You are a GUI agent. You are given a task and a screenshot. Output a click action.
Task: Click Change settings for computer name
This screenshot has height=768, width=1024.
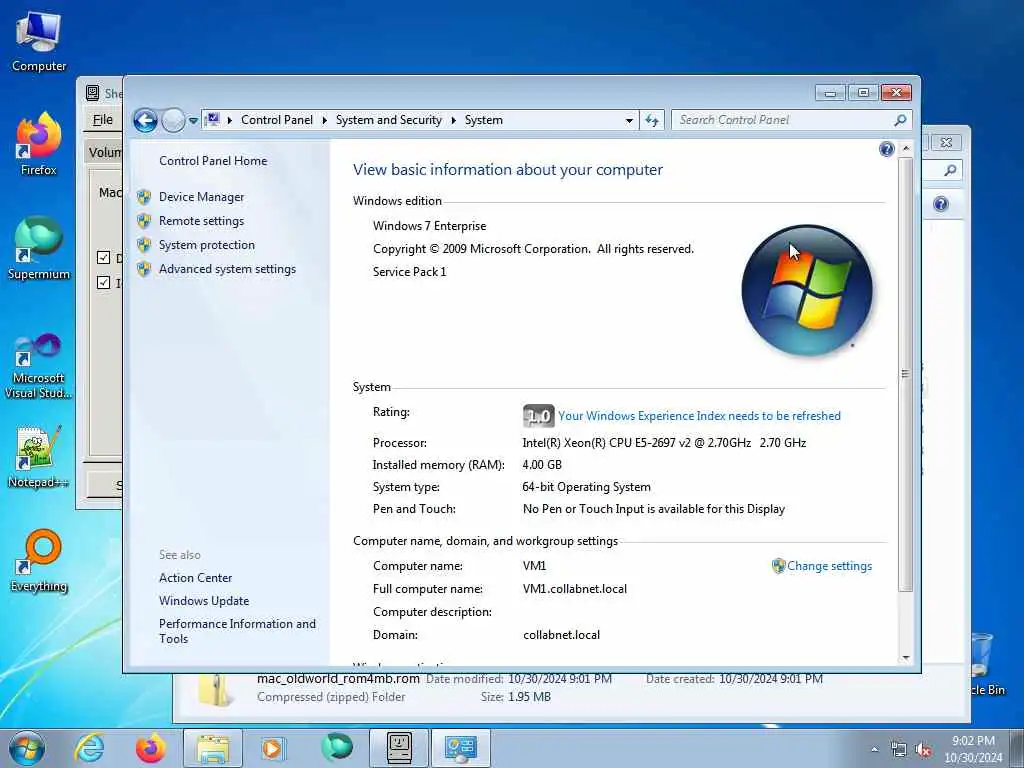click(x=829, y=566)
